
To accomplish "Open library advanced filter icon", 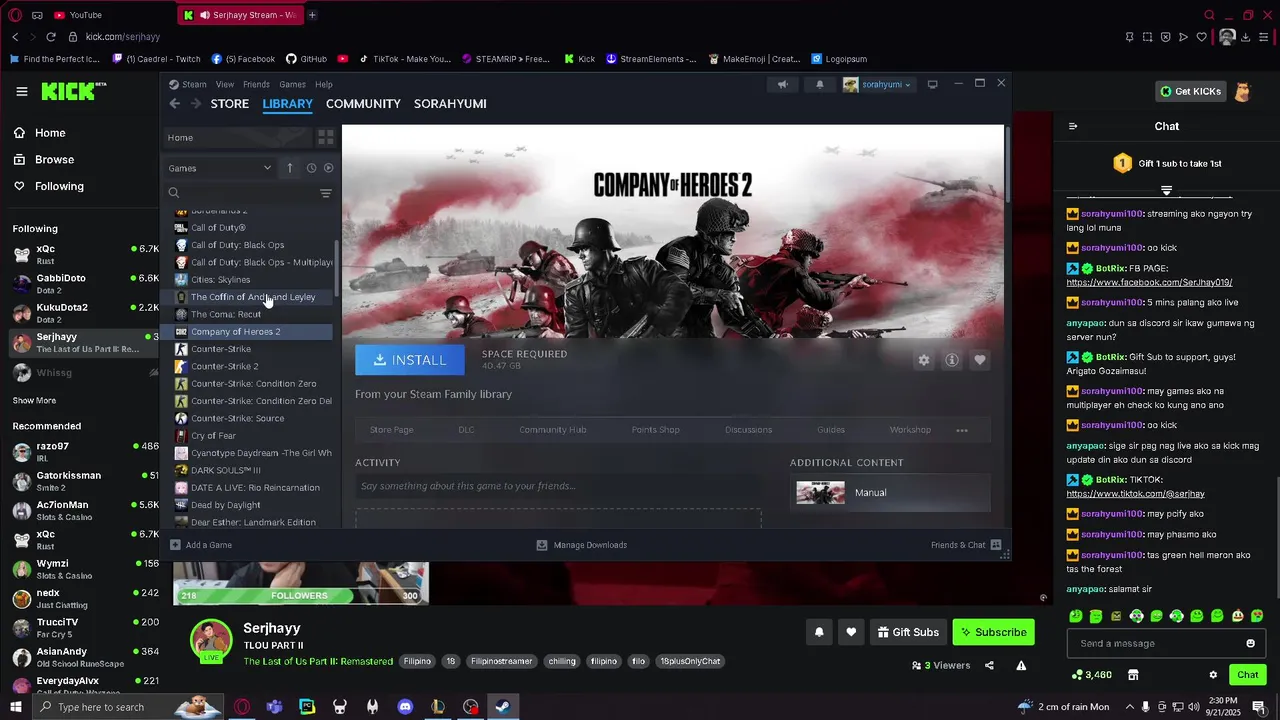I will pos(326,193).
